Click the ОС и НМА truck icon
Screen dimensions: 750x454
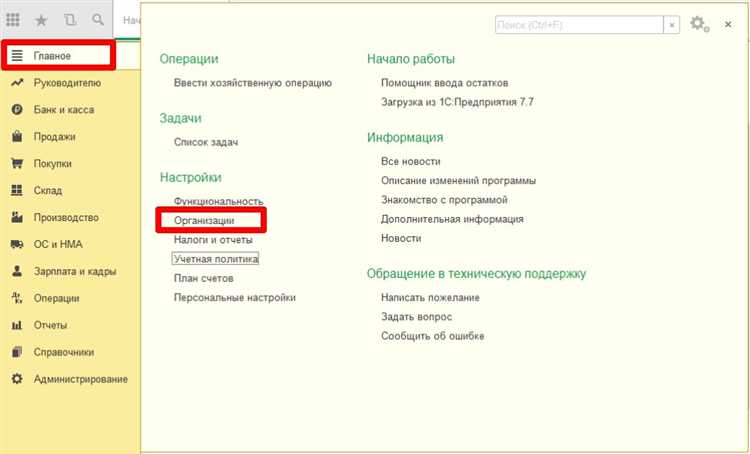pyautogui.click(x=17, y=244)
